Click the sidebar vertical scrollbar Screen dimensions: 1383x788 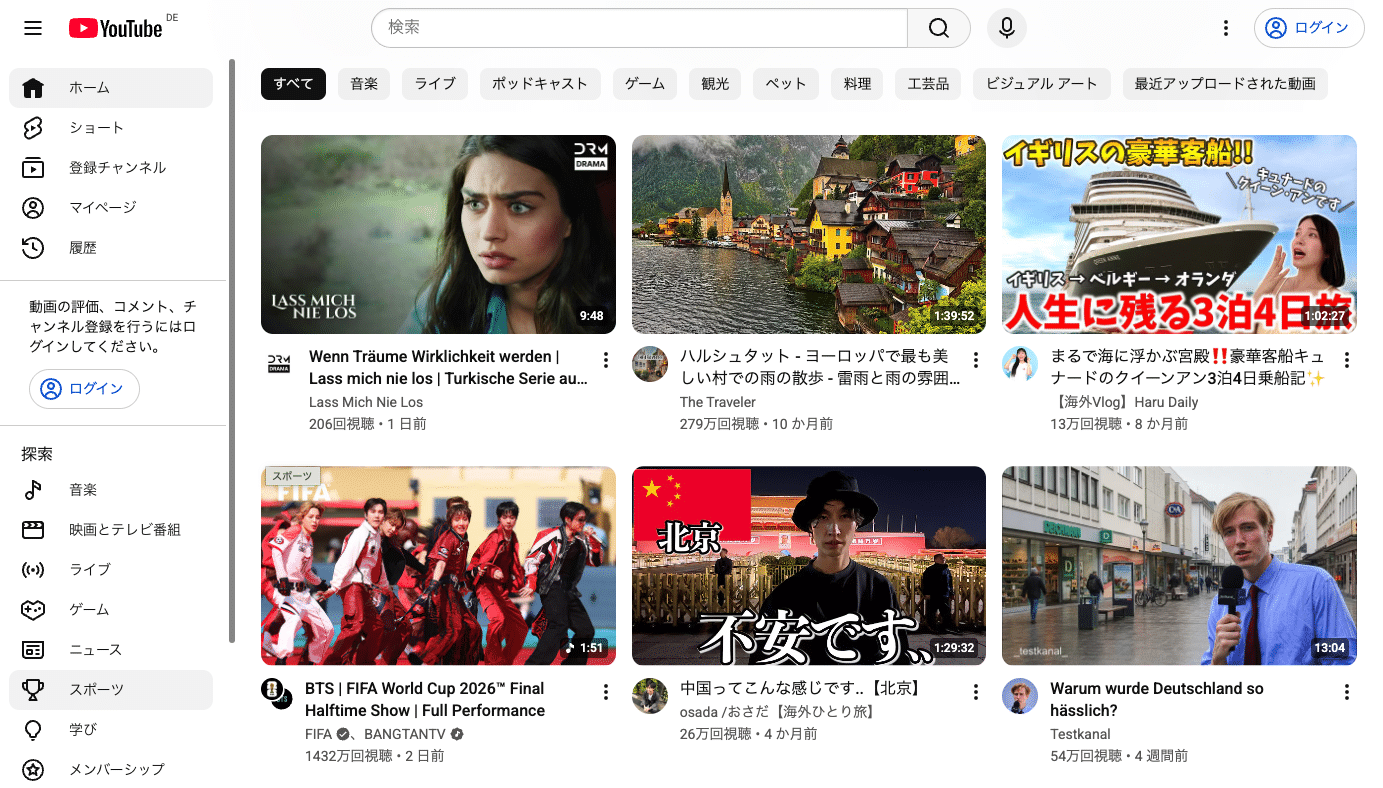point(232,350)
